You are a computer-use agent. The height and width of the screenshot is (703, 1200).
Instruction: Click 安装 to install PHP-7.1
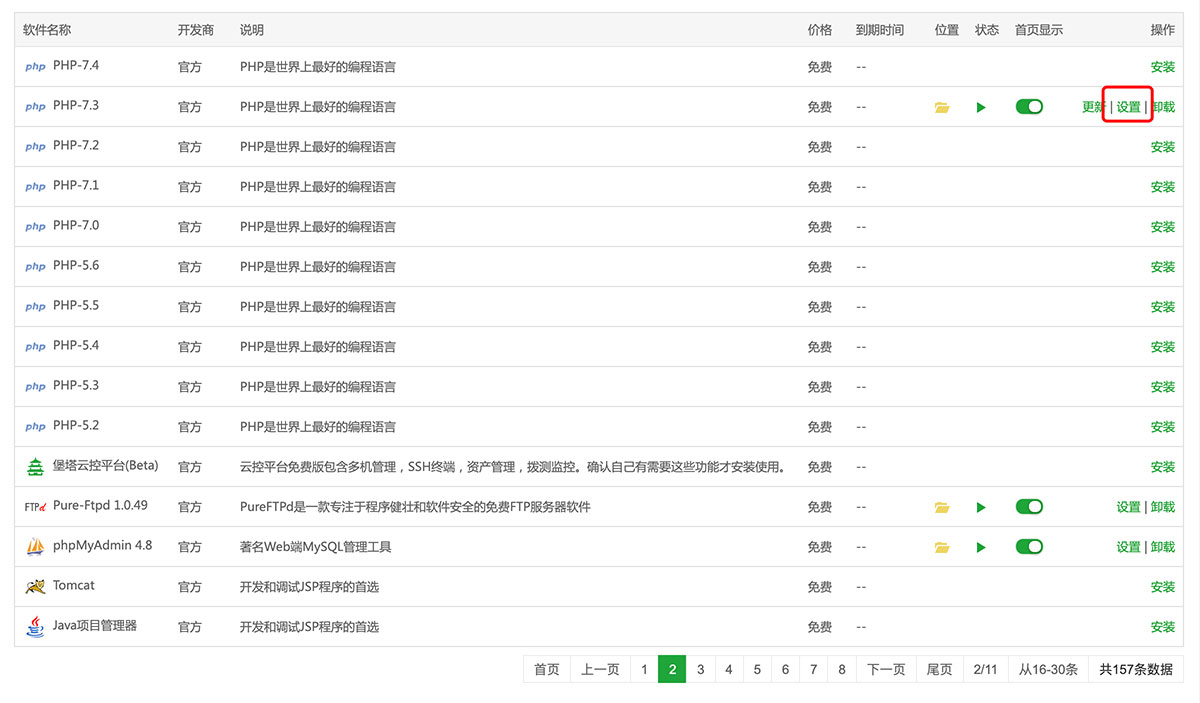tap(1163, 187)
